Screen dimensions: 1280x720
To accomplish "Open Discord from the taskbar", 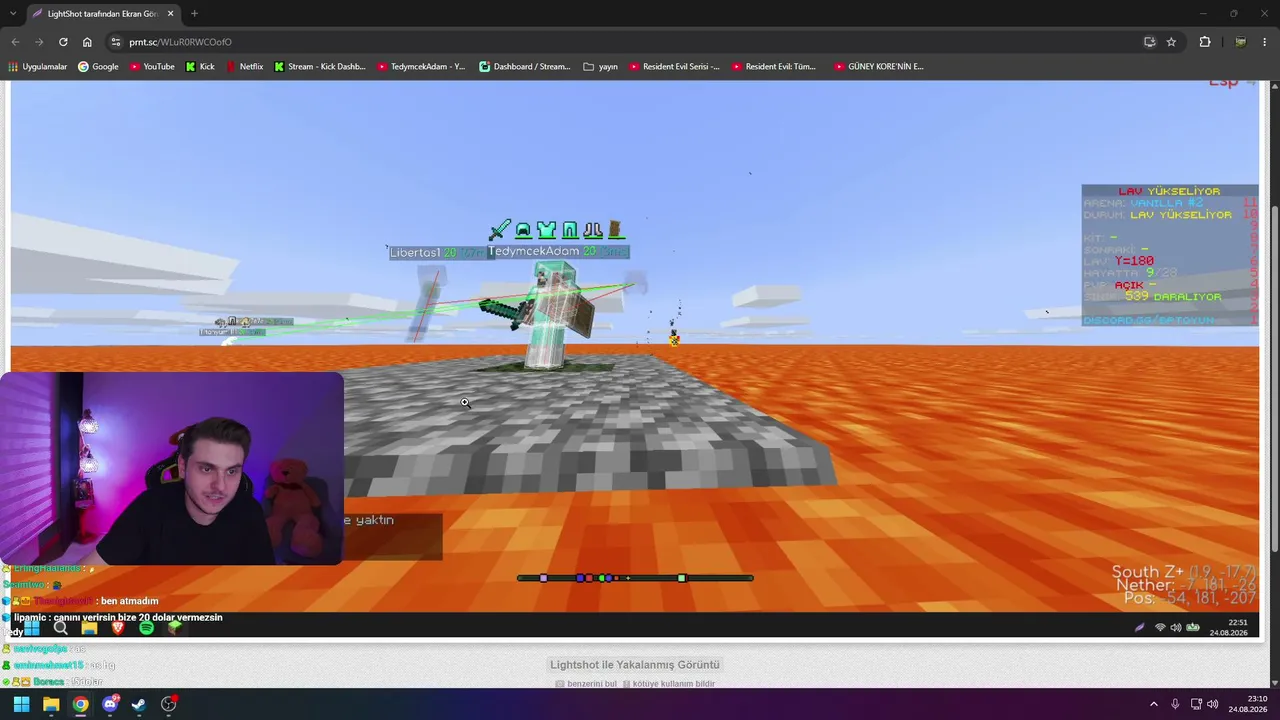I will (110, 704).
